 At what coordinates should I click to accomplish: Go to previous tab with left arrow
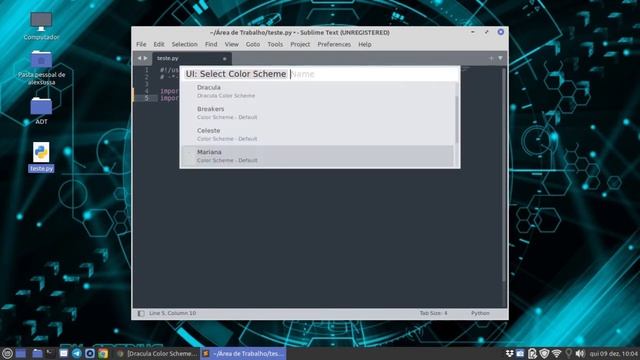139,58
